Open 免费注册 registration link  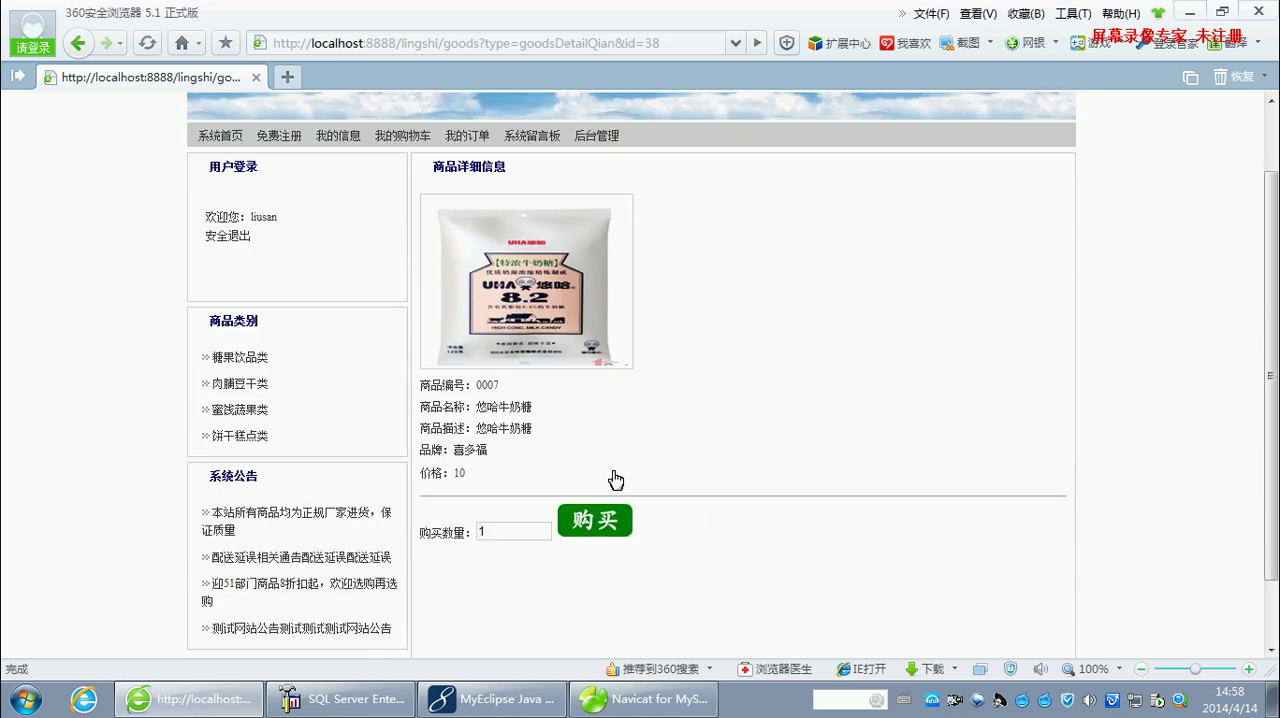(279, 136)
